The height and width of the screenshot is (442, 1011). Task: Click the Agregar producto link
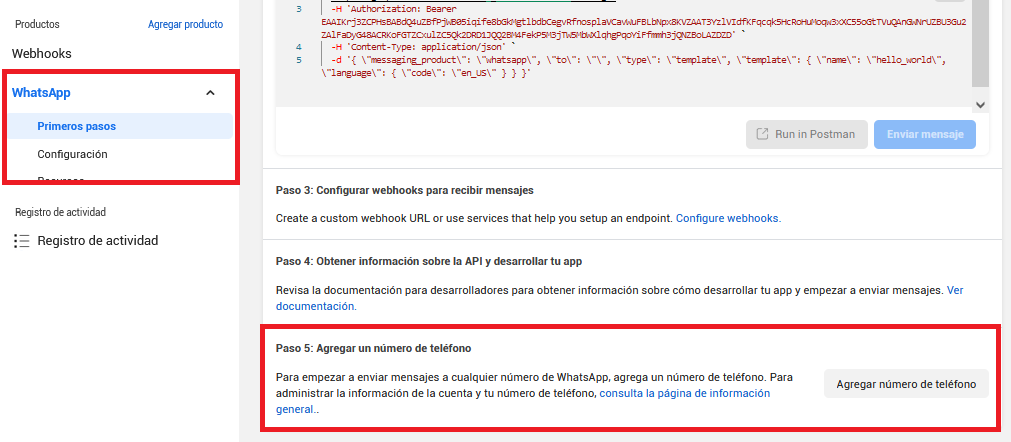pyautogui.click(x=185, y=24)
